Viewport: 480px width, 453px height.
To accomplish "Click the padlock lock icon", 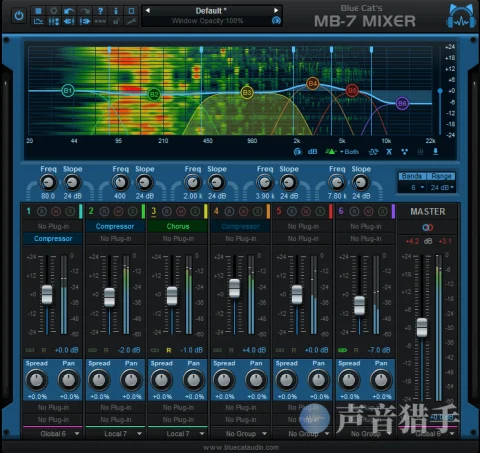I will (116, 21).
